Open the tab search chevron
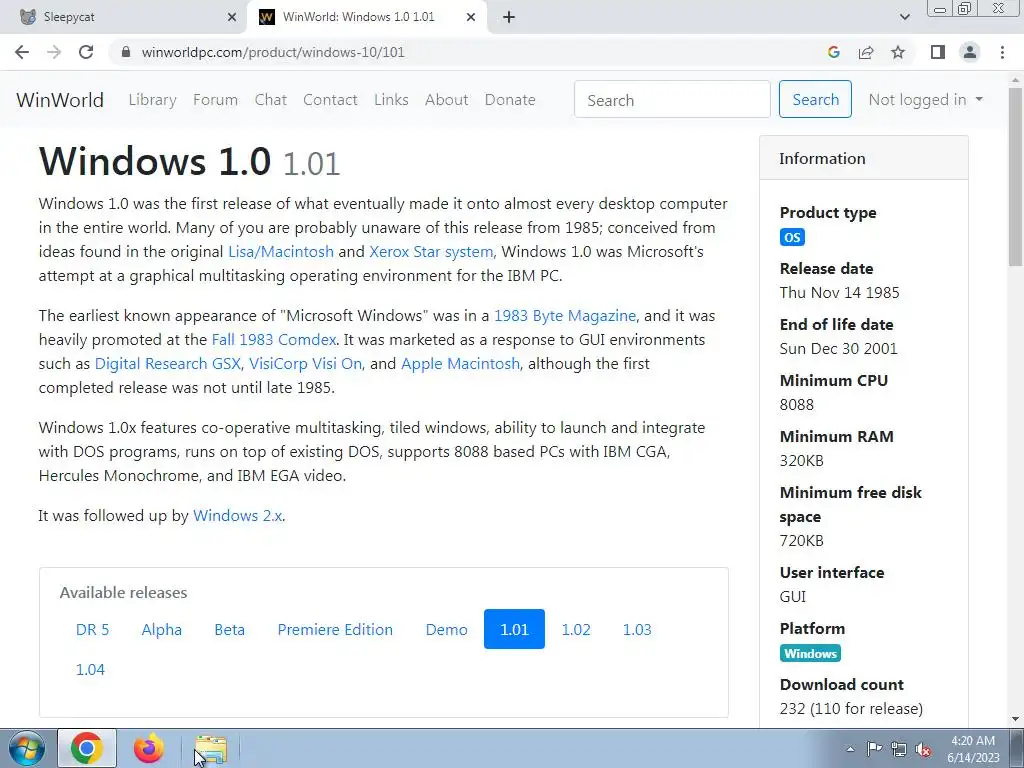The width and height of the screenshot is (1024, 768). (904, 17)
